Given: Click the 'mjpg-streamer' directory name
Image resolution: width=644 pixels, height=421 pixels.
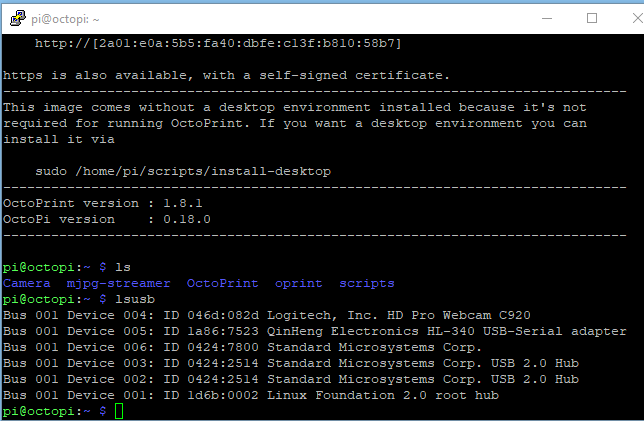Looking at the screenshot, I should click(118, 284).
